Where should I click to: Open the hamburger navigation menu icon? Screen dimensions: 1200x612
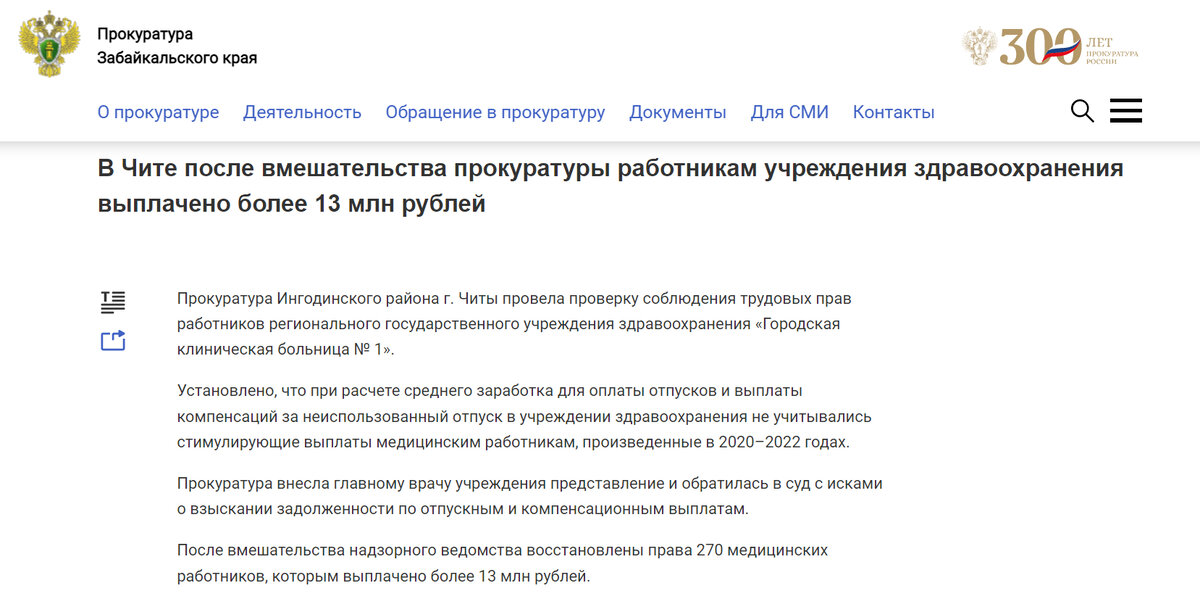(1126, 110)
